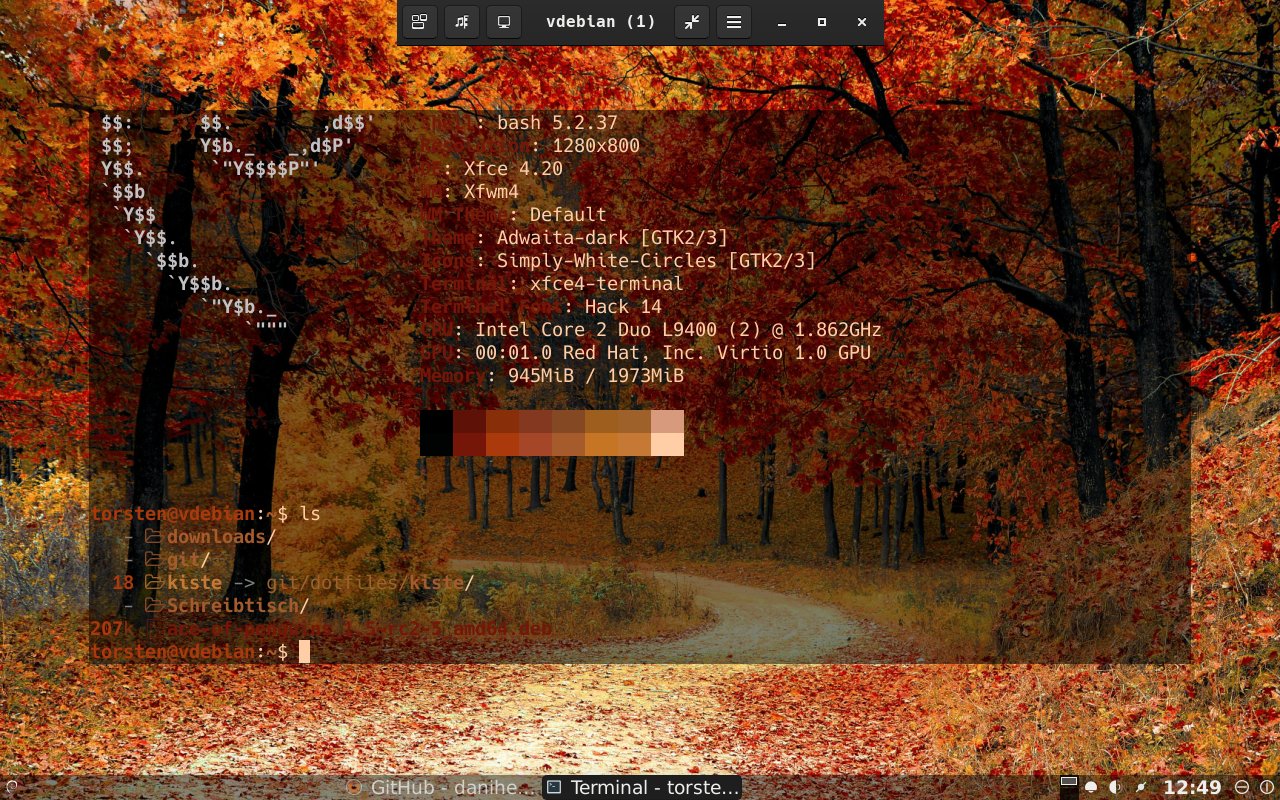Image resolution: width=1280 pixels, height=800 pixels.
Task: Open the applications menu at the panel's left end
Action: 11,787
